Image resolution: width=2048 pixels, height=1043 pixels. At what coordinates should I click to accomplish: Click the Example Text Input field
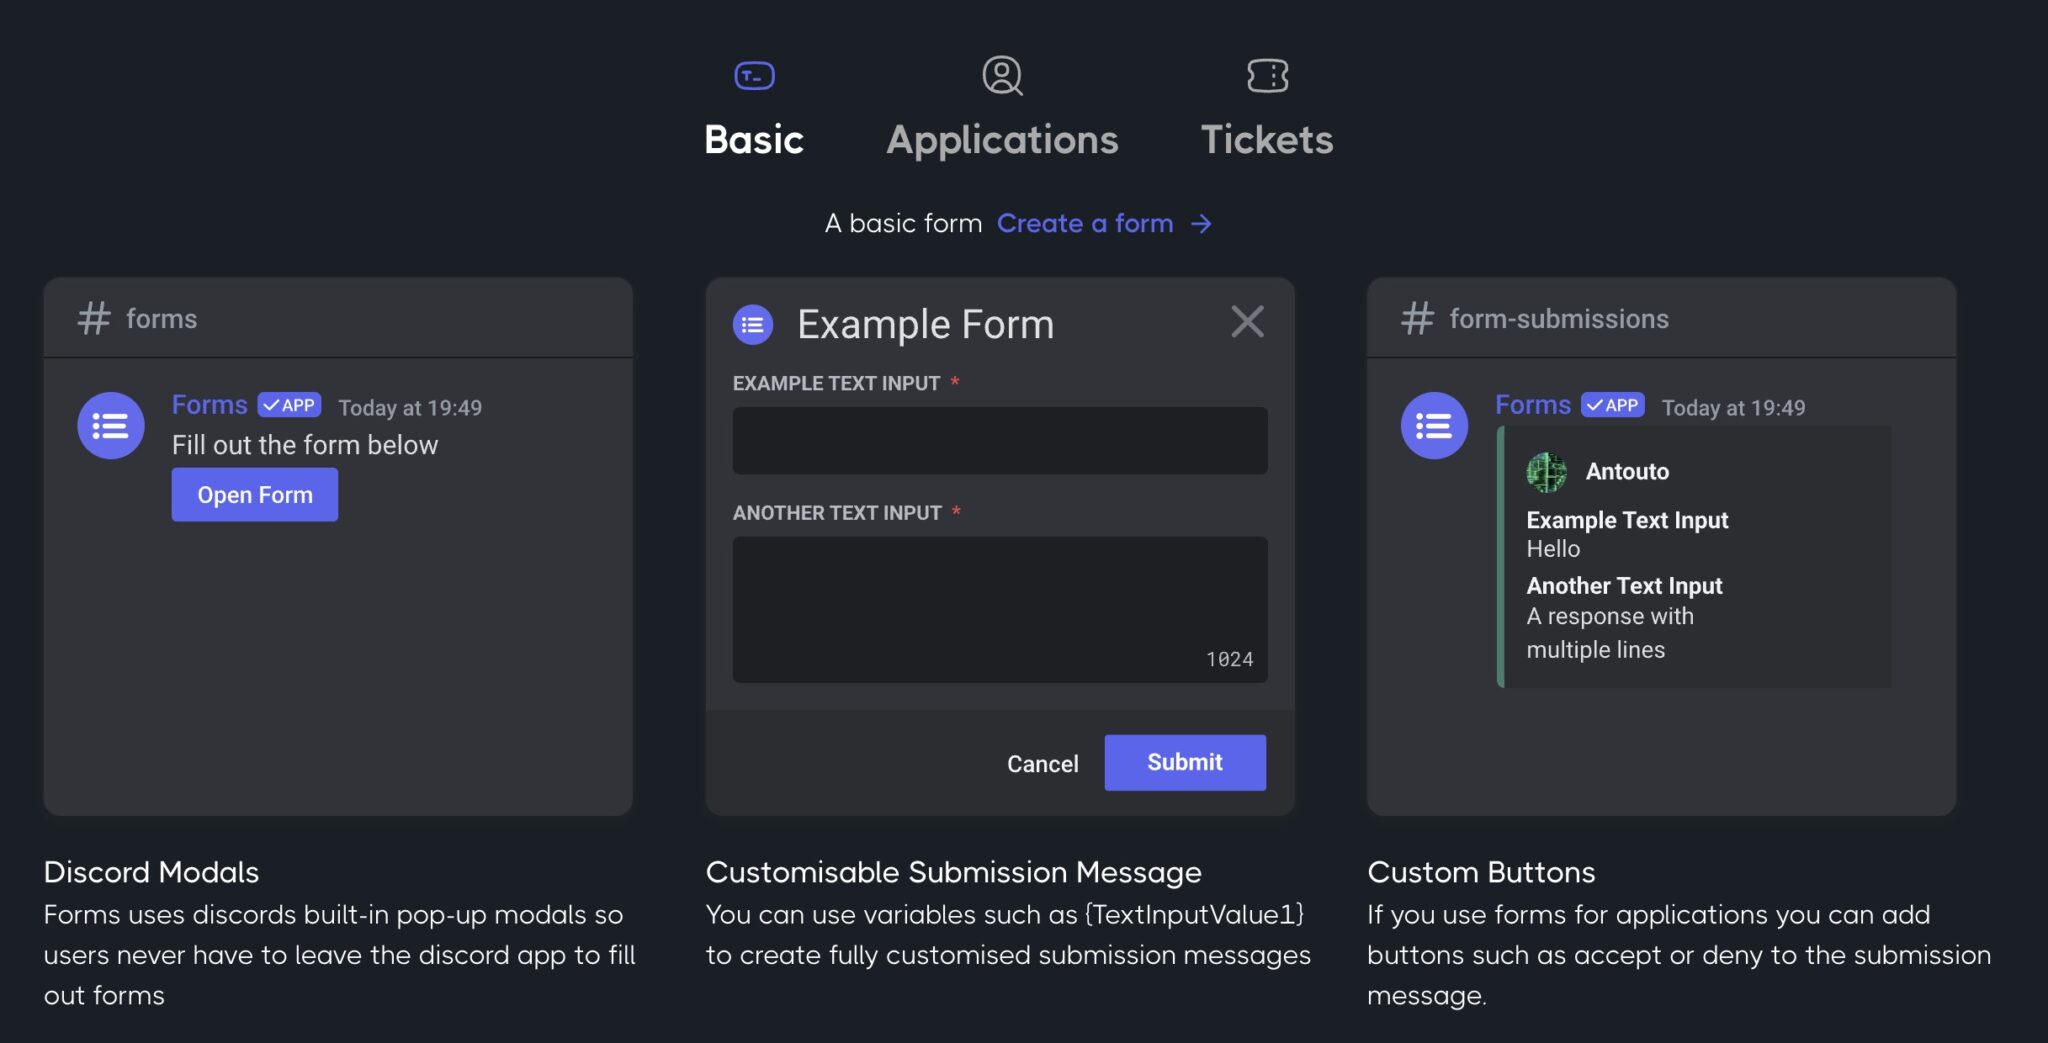[999, 440]
